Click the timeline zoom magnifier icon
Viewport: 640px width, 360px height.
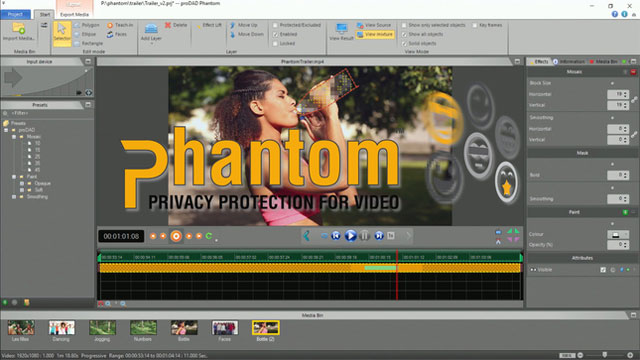108,304
